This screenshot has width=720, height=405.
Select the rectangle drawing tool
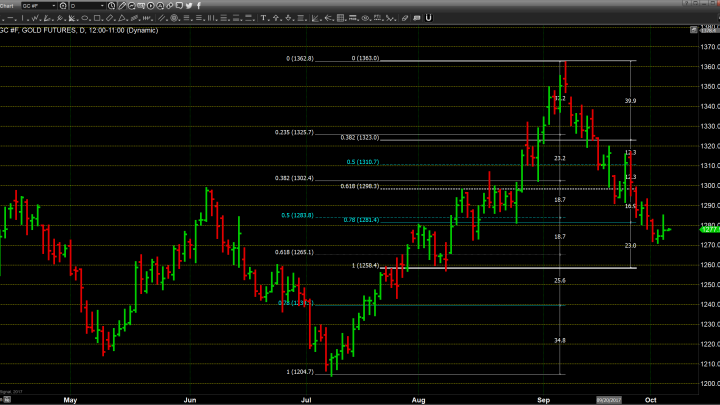click(97, 18)
